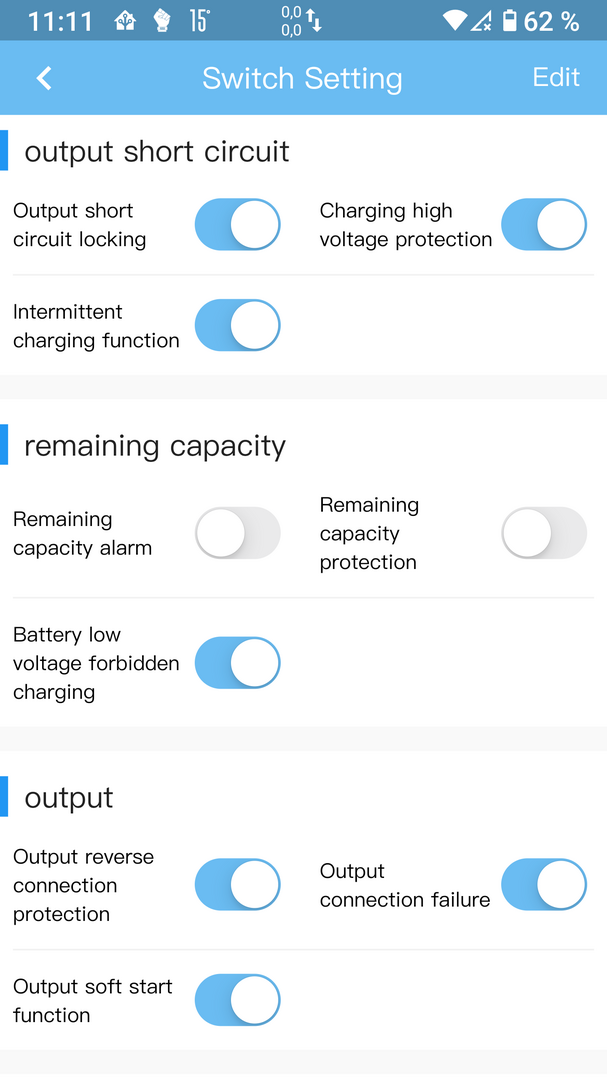Tap the network speed arrows icon

(x=315, y=21)
